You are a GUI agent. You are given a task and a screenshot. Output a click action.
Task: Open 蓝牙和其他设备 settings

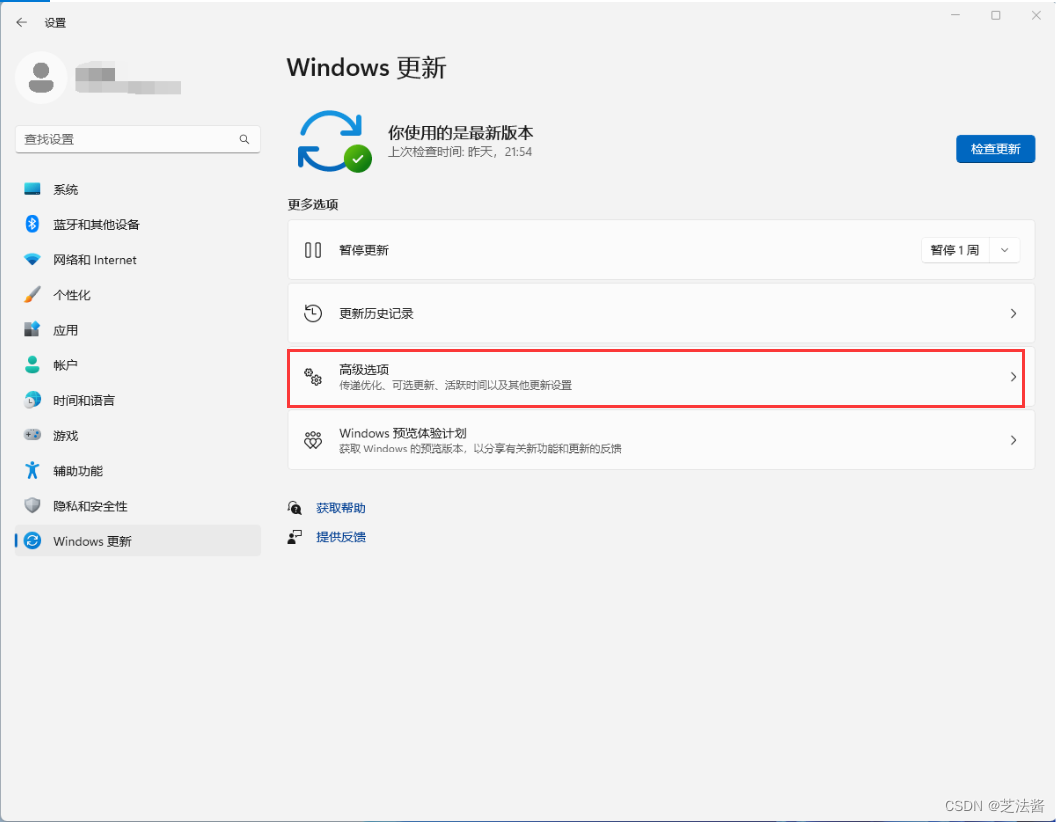coord(138,224)
